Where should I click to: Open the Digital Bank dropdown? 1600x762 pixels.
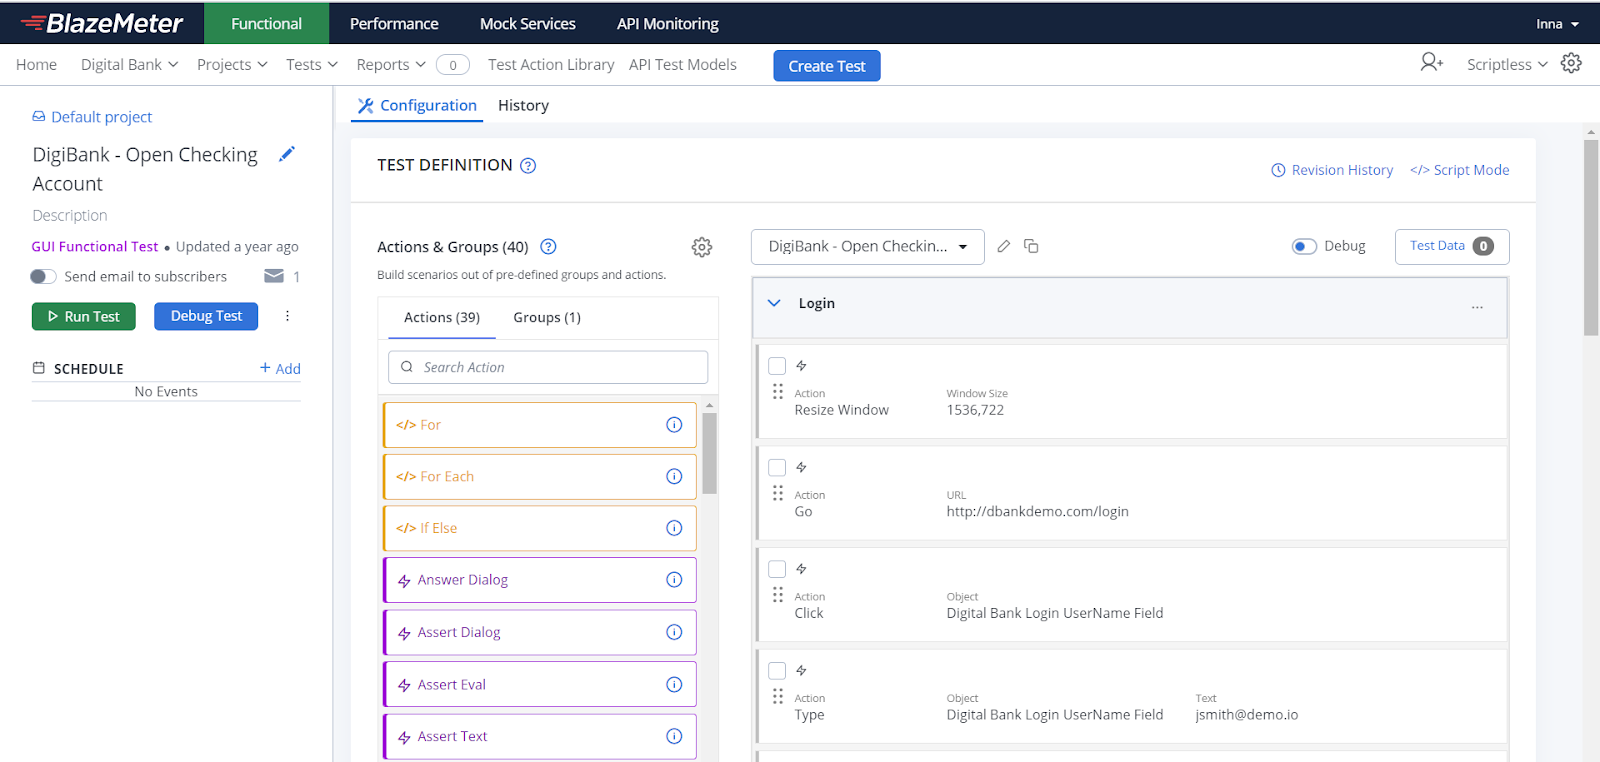pyautogui.click(x=130, y=65)
